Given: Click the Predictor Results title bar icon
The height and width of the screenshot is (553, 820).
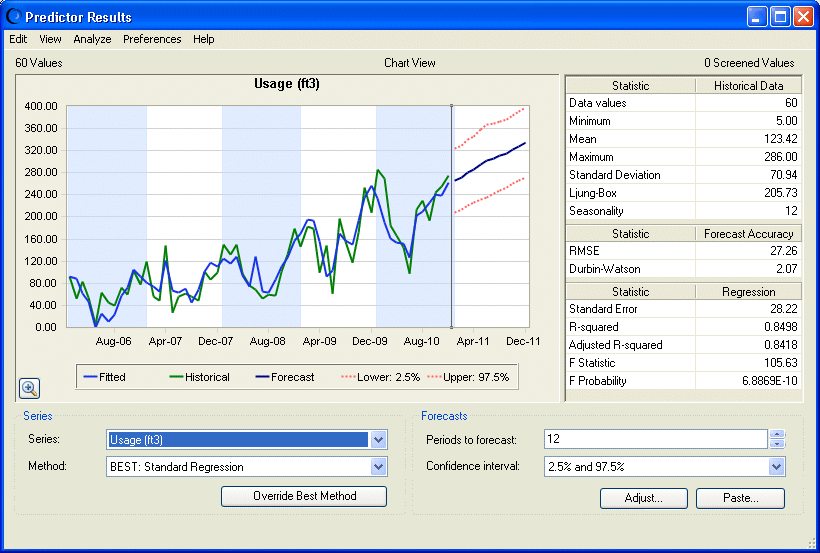Looking at the screenshot, I should pyautogui.click(x=14, y=17).
